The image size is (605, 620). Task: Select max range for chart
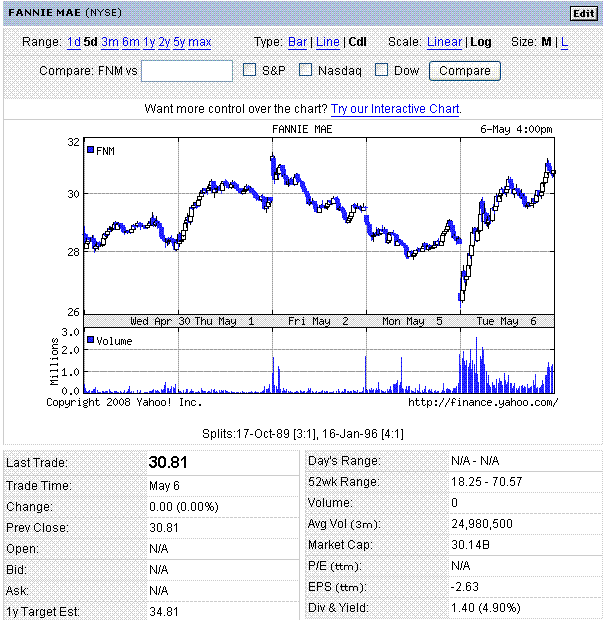[199, 42]
